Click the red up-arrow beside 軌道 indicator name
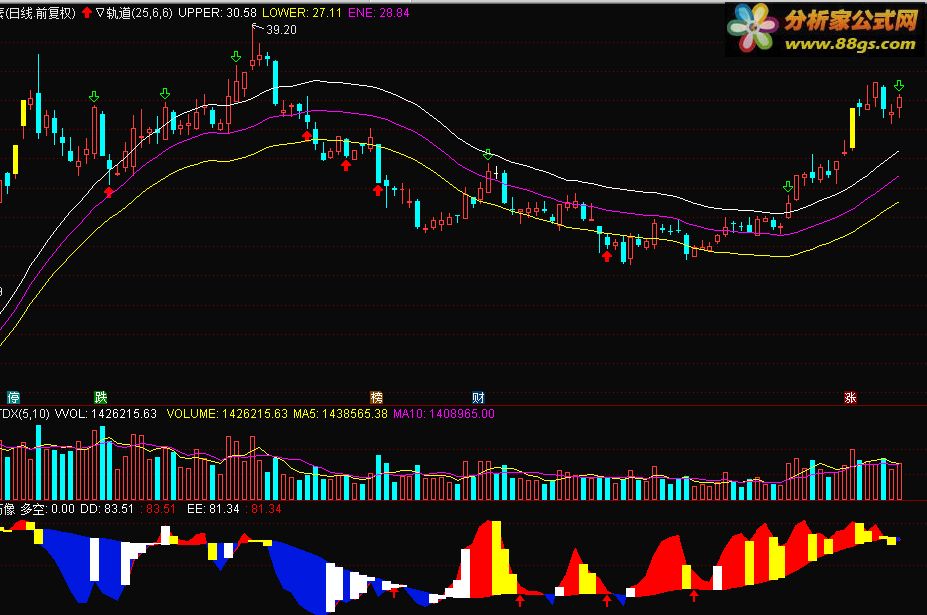This screenshot has width=927, height=615. (x=87, y=12)
